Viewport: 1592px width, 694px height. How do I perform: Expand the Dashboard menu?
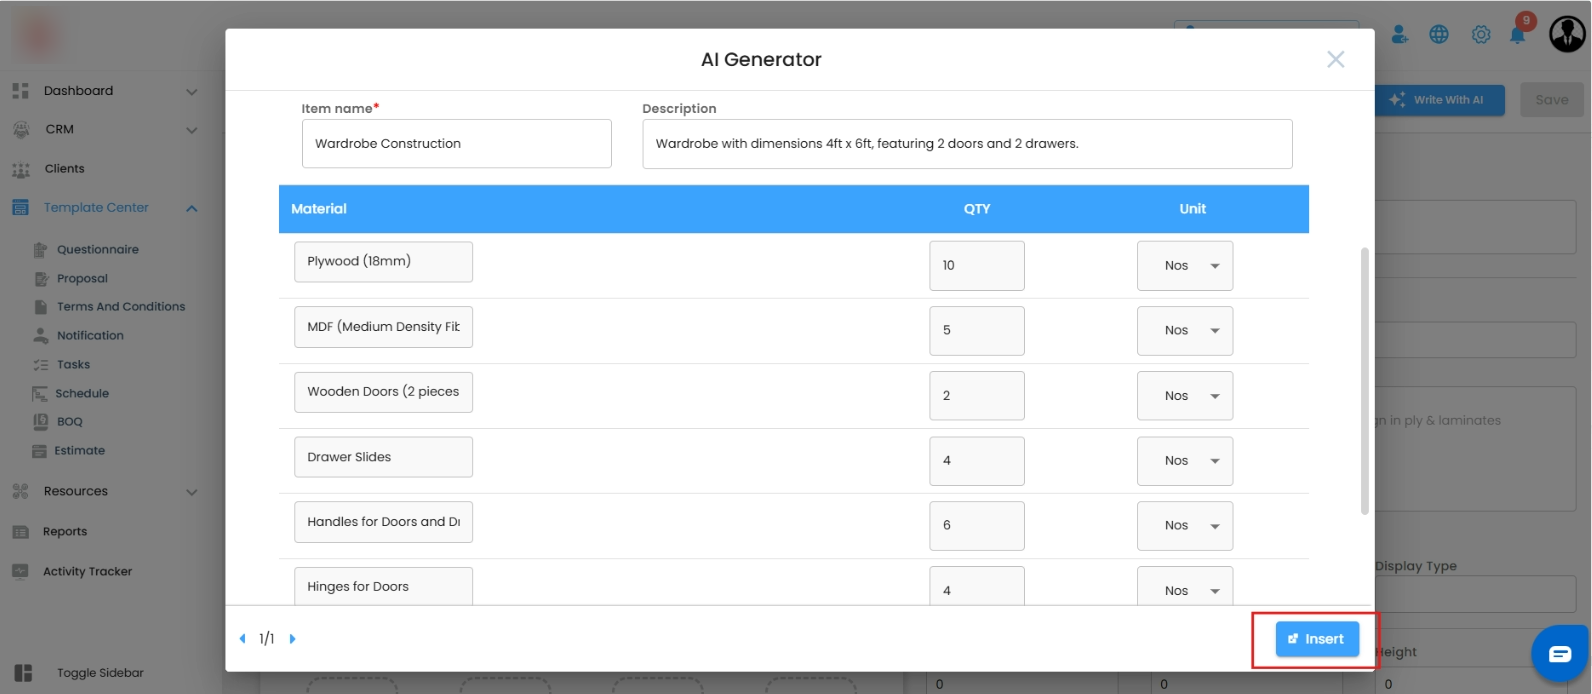[x=192, y=92]
